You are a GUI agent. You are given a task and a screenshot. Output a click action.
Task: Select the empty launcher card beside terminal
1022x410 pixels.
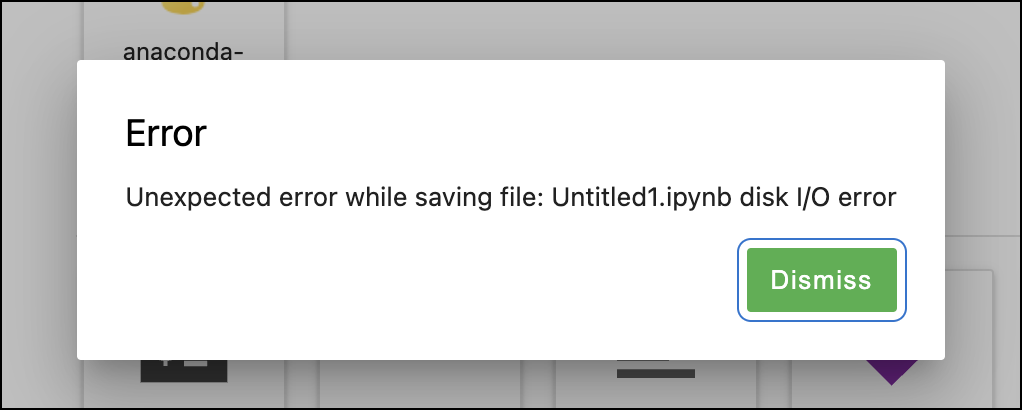[420, 383]
